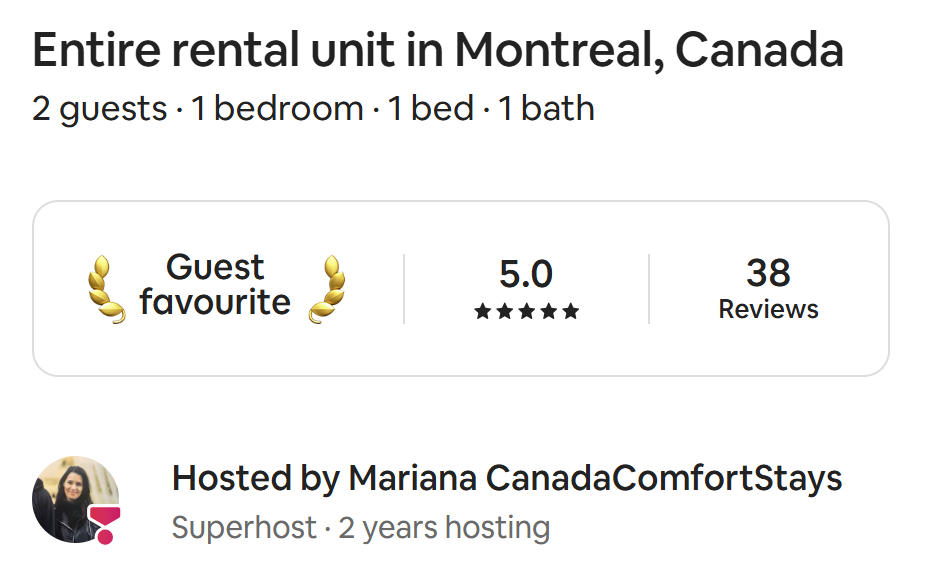Viewport: 943px width, 585px height.
Task: Click the 1 bedroom detail
Action: point(277,109)
